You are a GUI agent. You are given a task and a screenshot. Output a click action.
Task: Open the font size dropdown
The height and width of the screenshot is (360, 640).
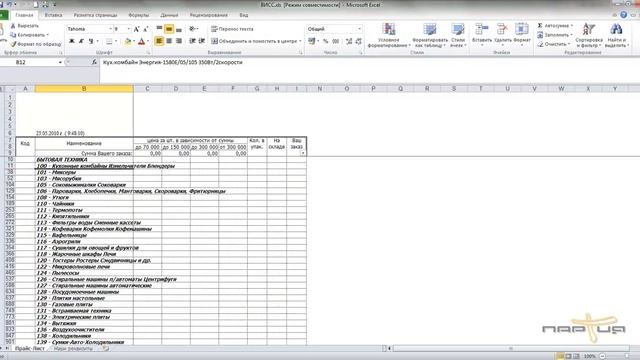pos(129,29)
